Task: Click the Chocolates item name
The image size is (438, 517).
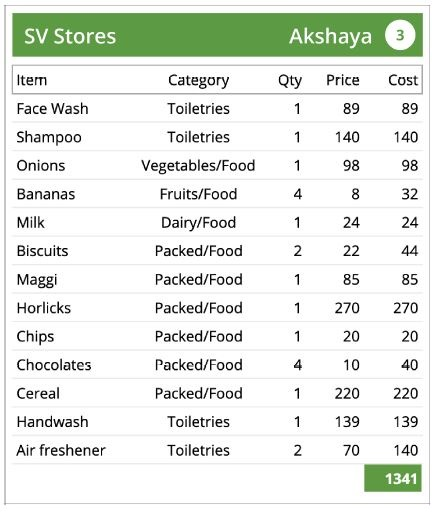Action: click(x=54, y=365)
